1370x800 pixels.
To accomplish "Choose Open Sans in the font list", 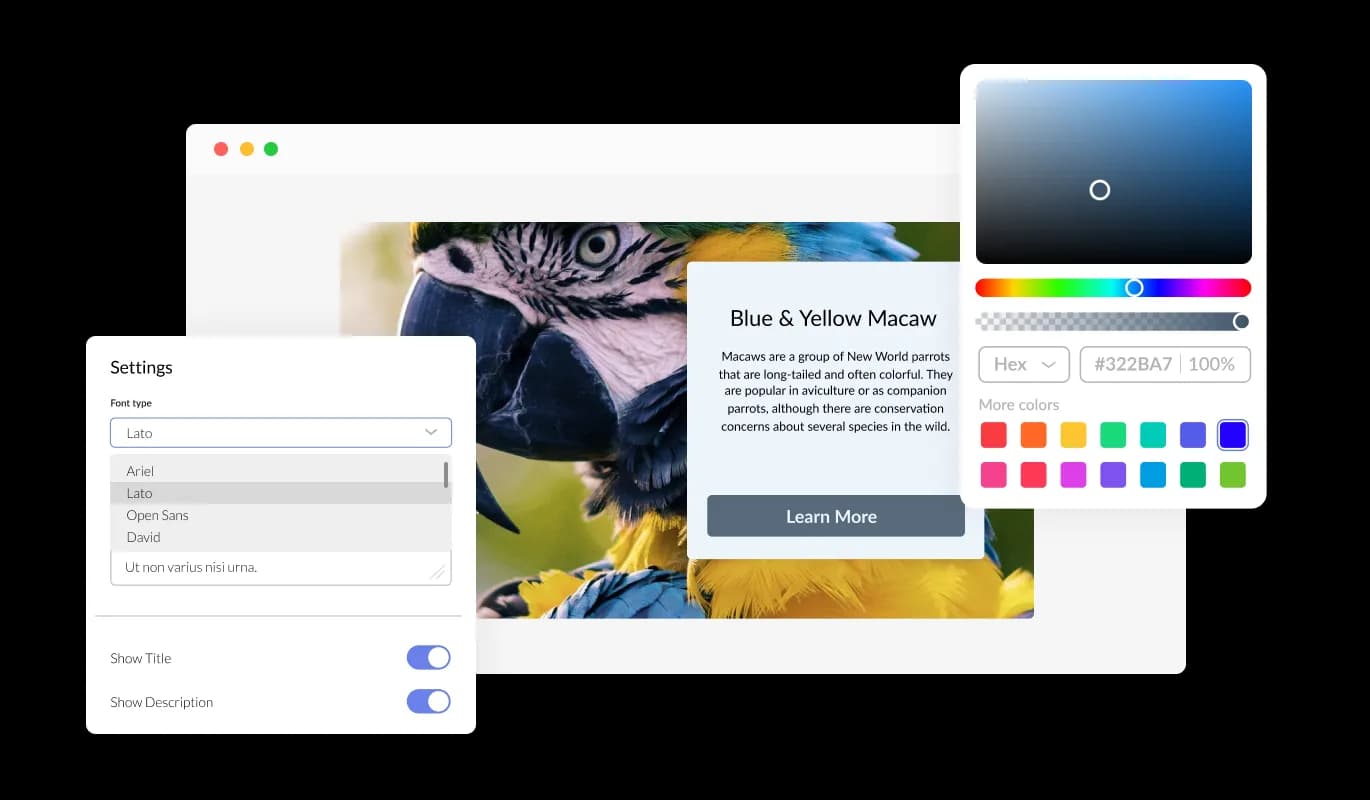I will click(157, 515).
